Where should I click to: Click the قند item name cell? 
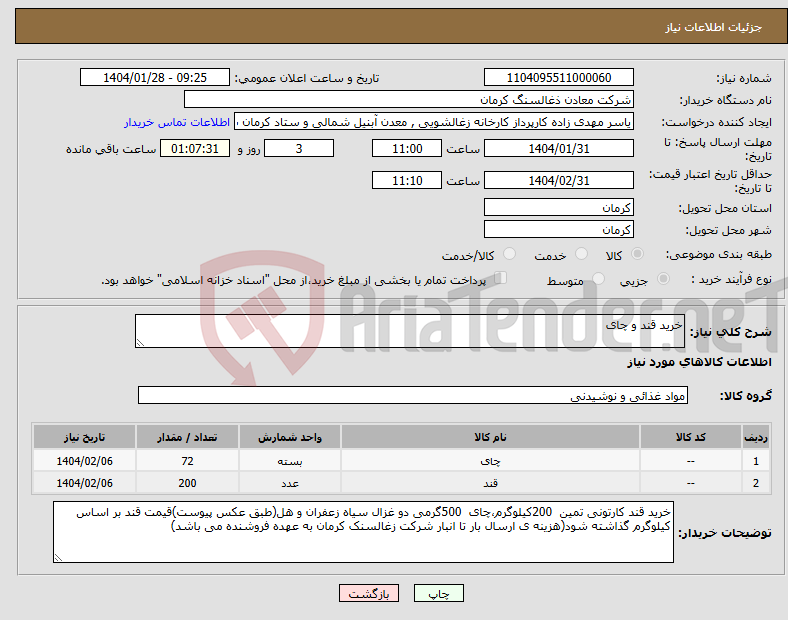[x=490, y=483]
